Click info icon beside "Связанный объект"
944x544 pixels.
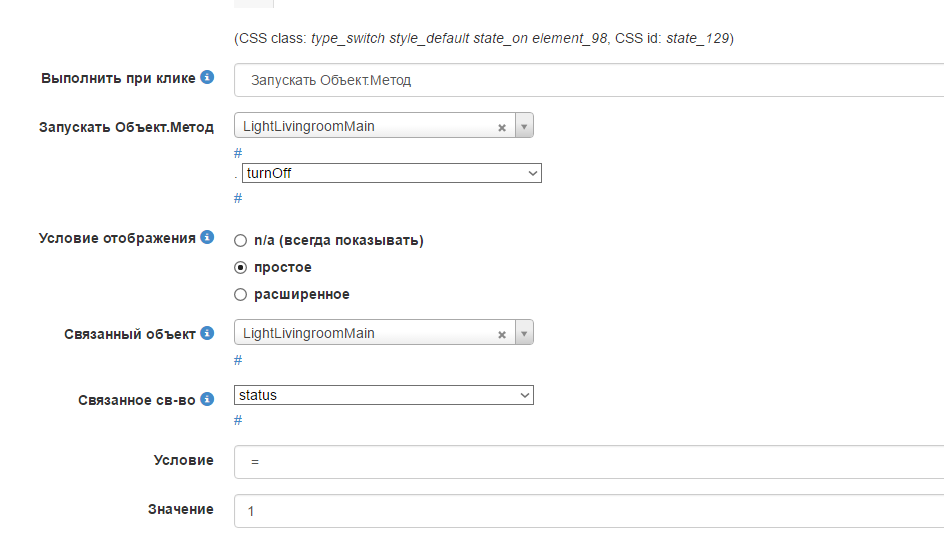pyautogui.click(x=207, y=333)
